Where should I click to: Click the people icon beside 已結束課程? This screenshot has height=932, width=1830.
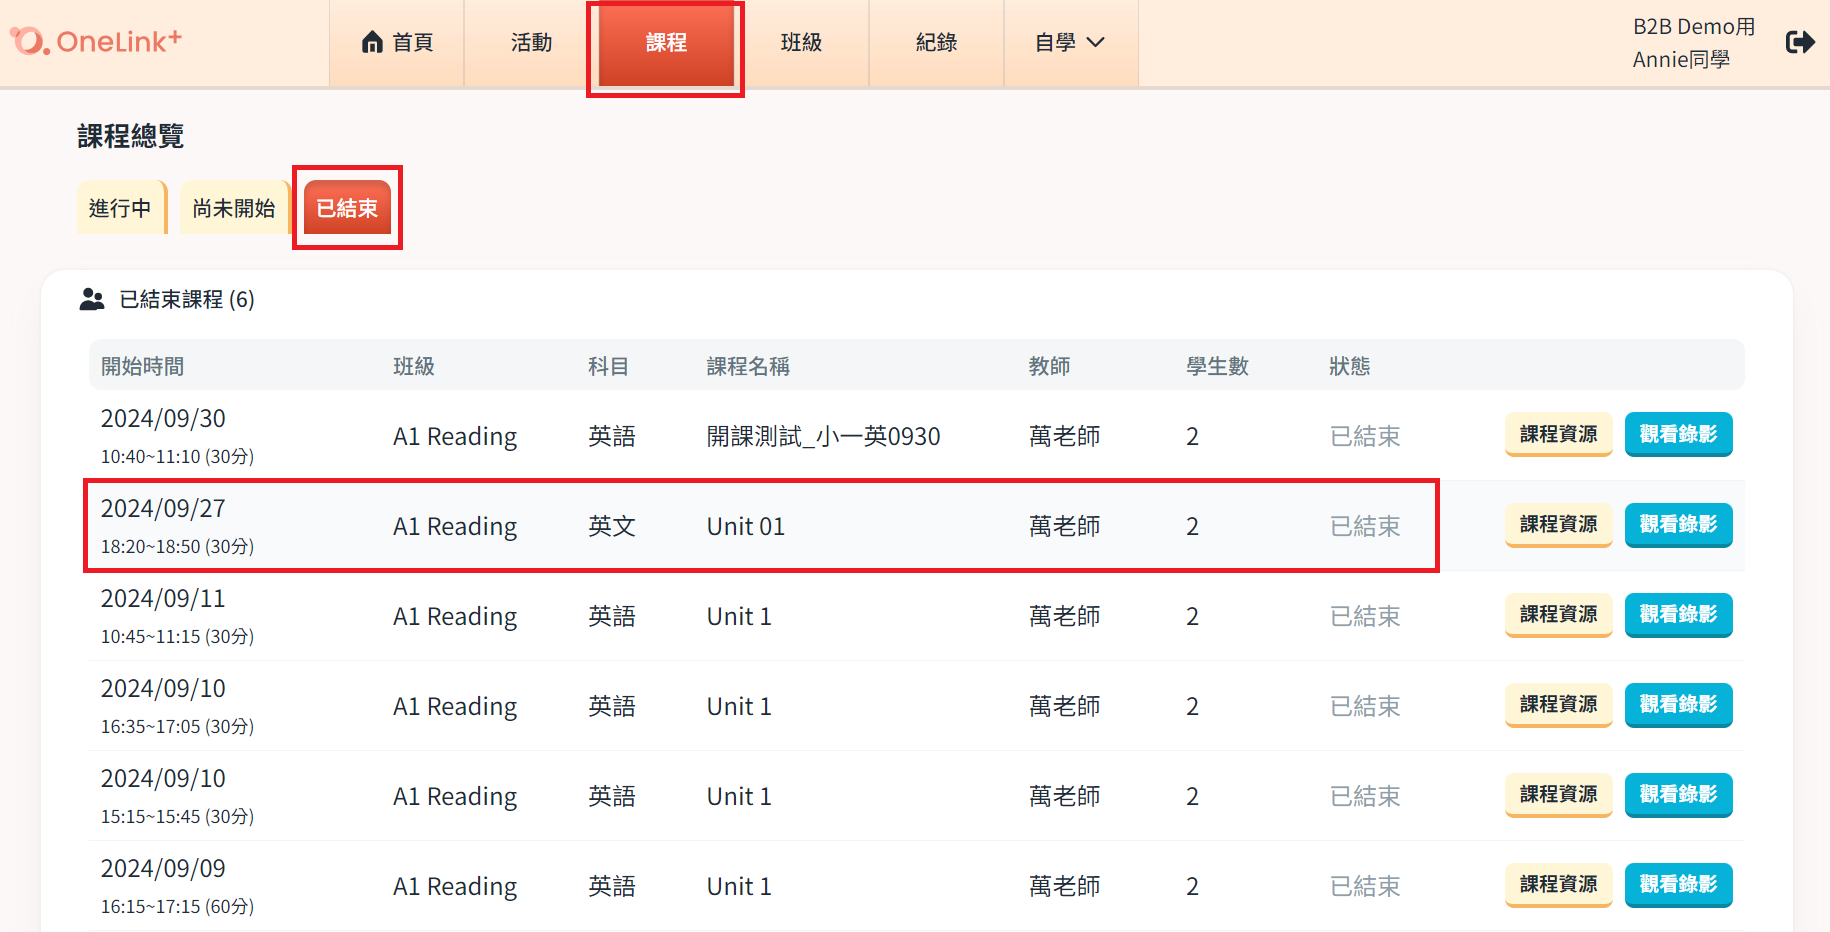tap(92, 299)
